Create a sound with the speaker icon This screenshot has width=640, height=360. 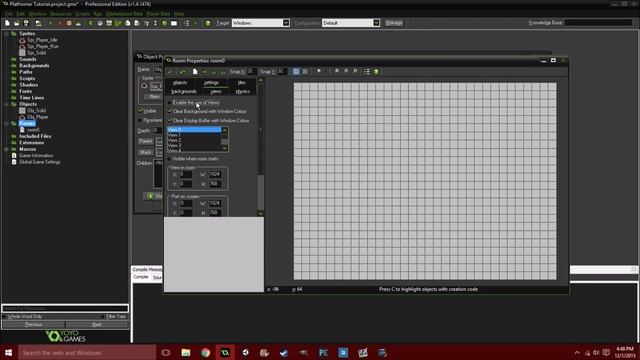tap(100, 23)
